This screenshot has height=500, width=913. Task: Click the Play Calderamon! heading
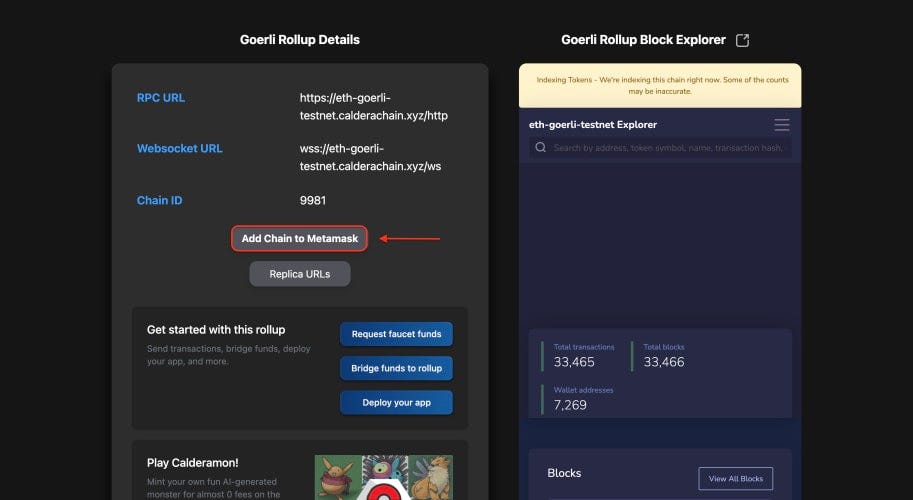tap(193, 463)
